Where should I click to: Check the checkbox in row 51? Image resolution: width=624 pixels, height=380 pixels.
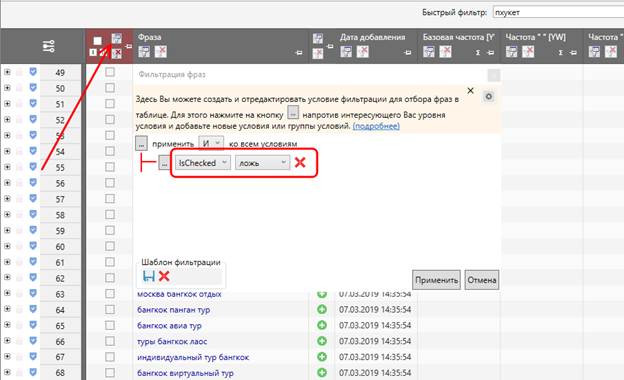(x=110, y=103)
